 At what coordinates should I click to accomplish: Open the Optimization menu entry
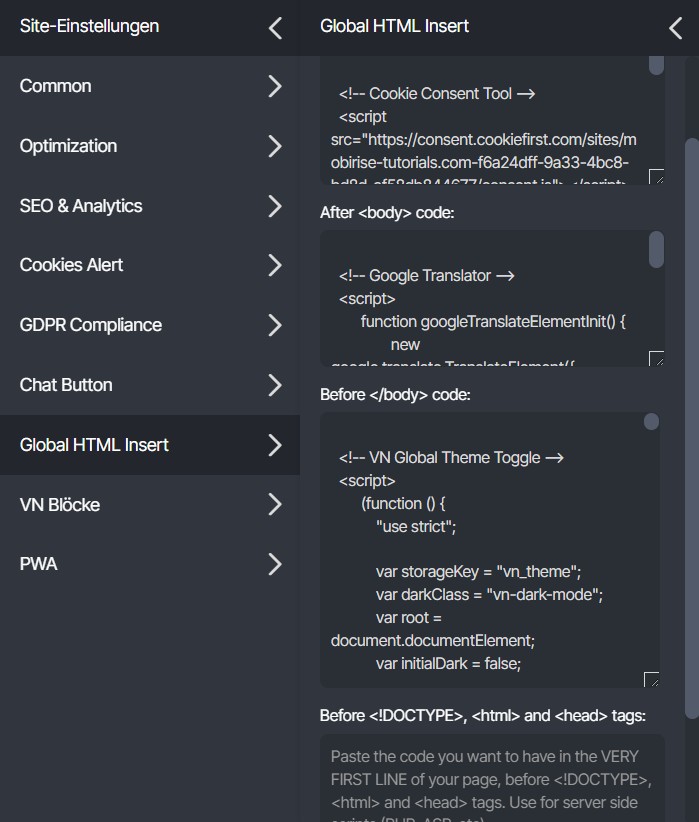[x=150, y=146]
